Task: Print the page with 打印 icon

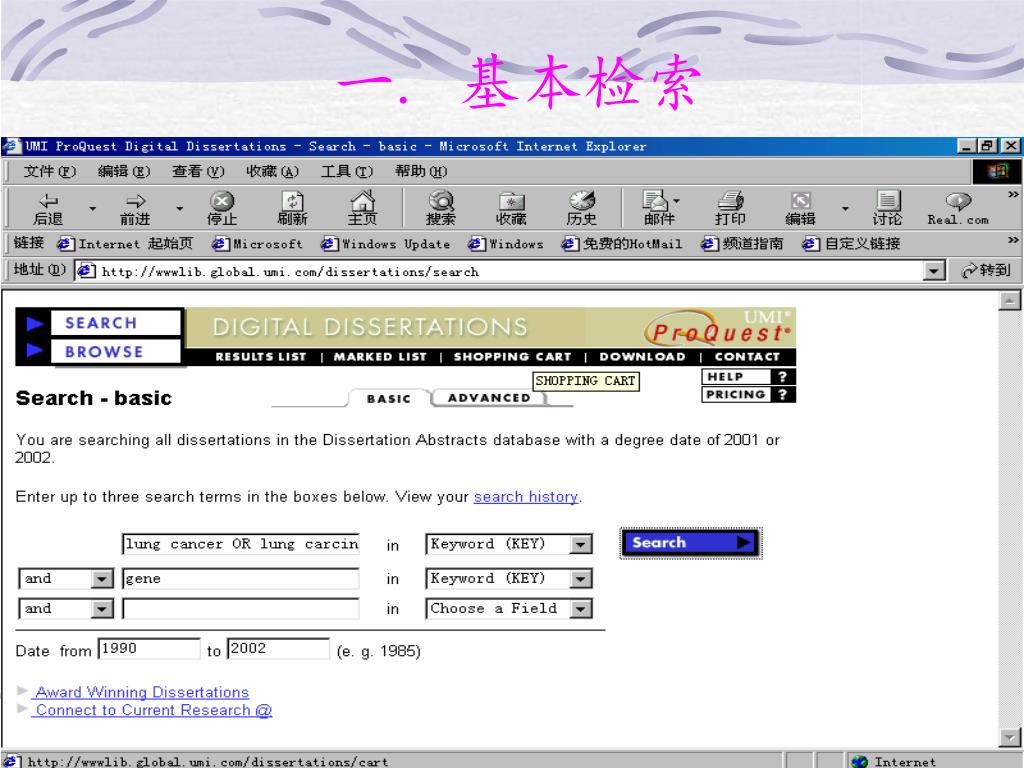Action: [x=730, y=208]
